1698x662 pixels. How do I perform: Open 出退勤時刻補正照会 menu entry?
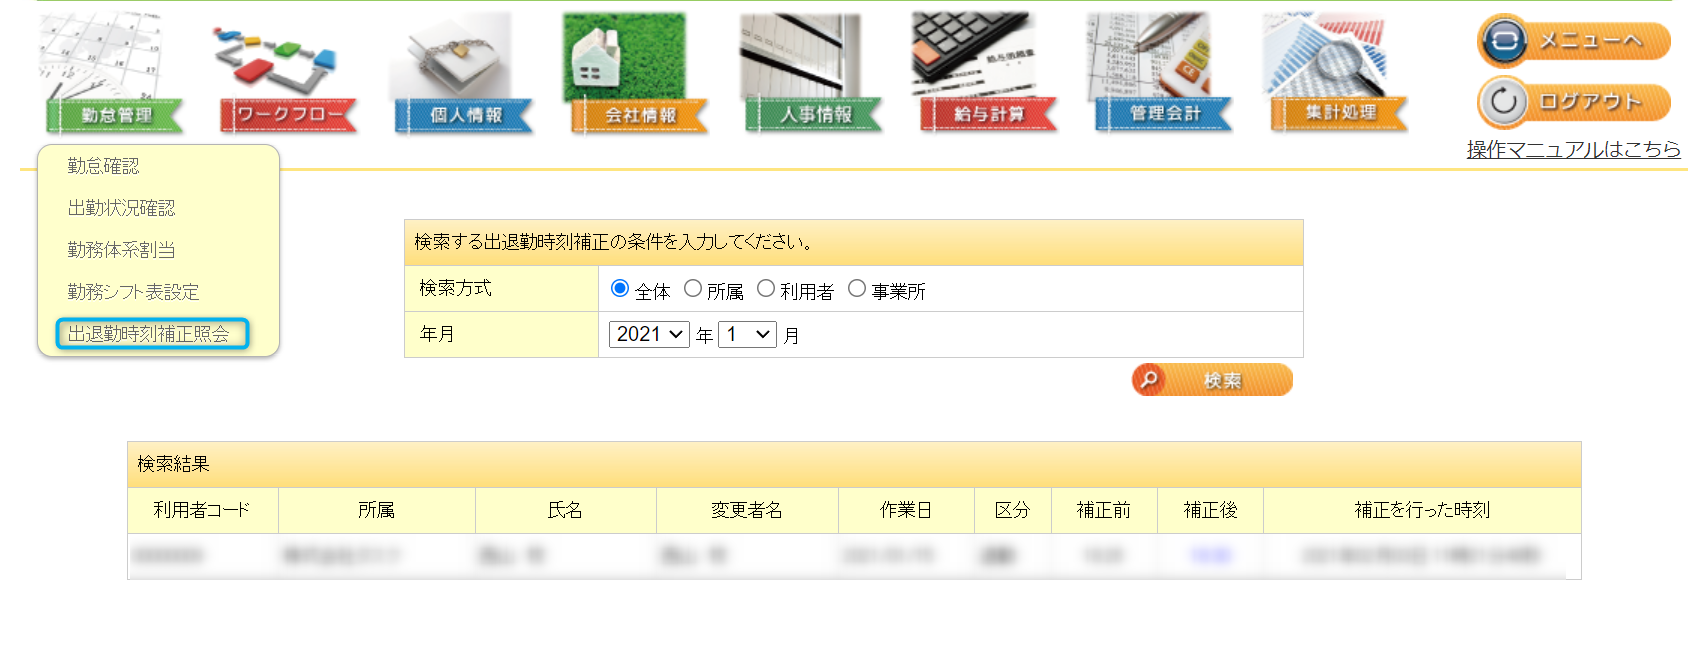click(x=149, y=334)
